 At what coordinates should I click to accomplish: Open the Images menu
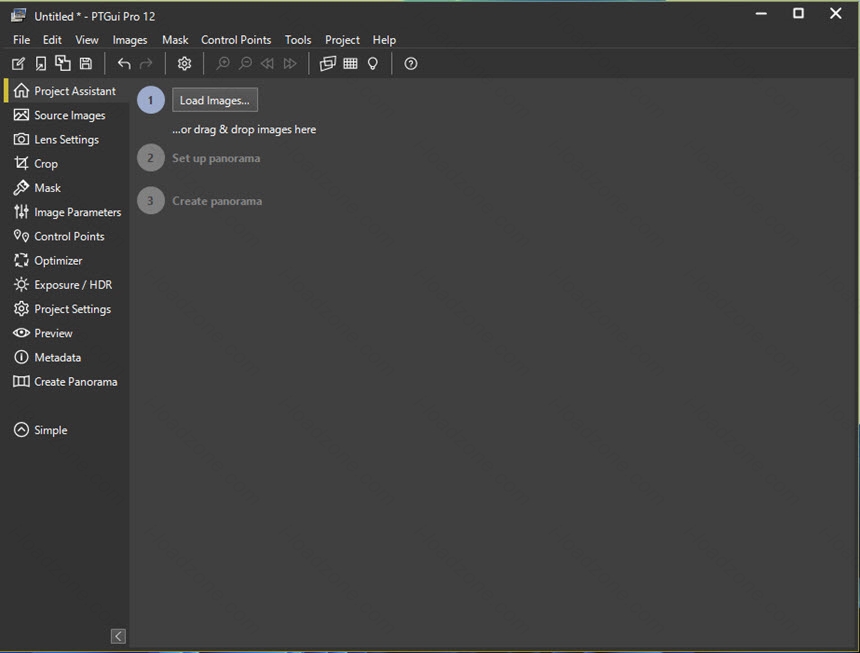coord(130,40)
